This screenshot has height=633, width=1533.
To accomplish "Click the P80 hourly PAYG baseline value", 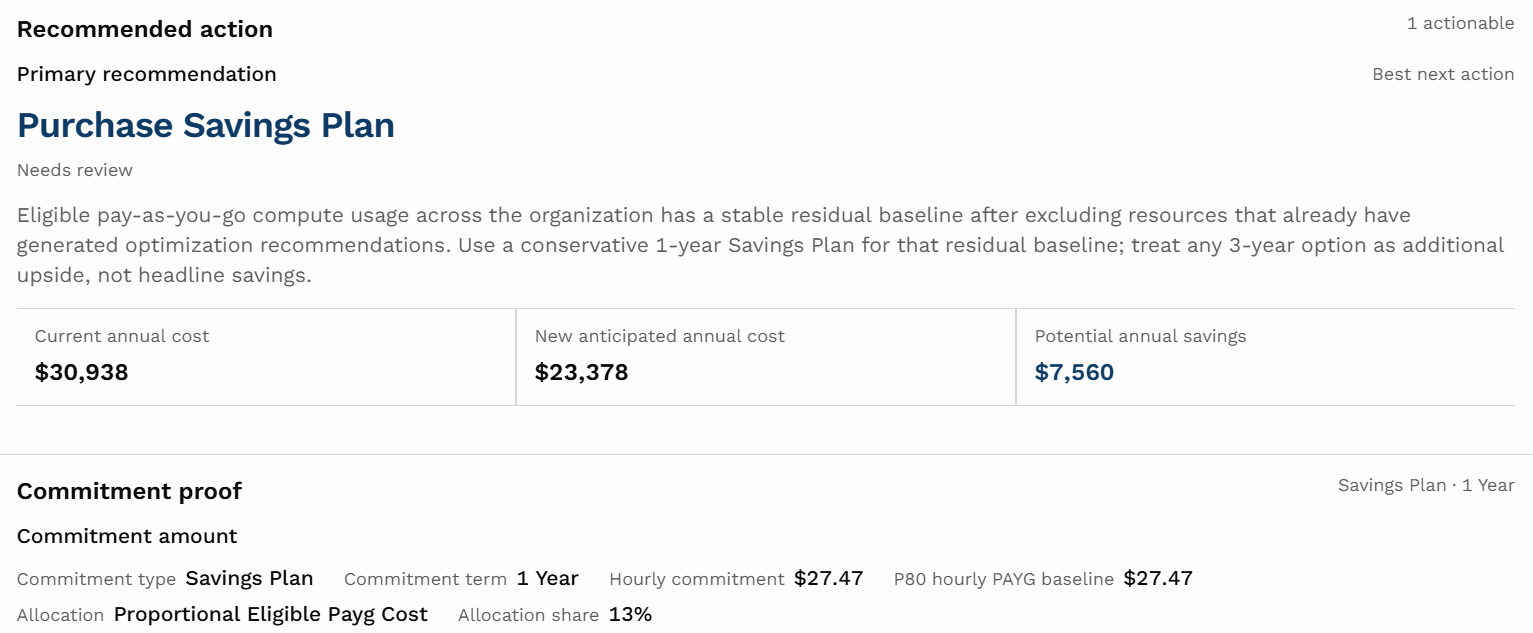I will [x=1158, y=578].
